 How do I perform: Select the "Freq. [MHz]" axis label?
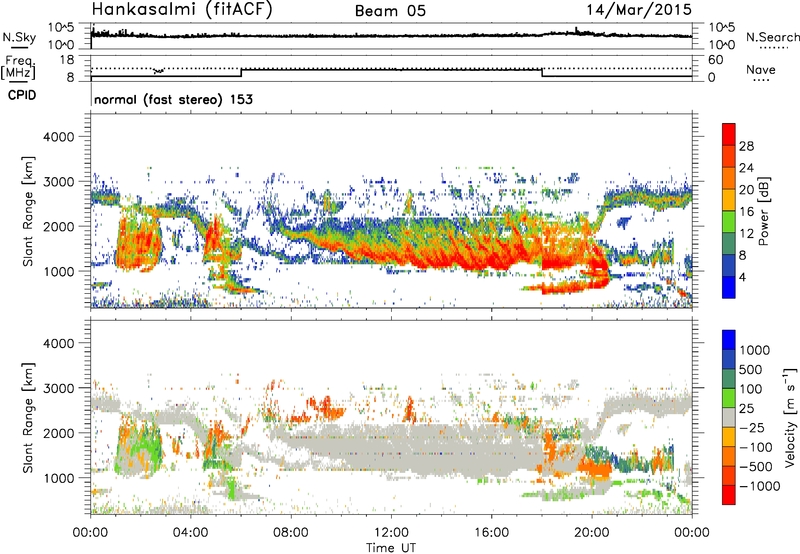(x=19, y=68)
